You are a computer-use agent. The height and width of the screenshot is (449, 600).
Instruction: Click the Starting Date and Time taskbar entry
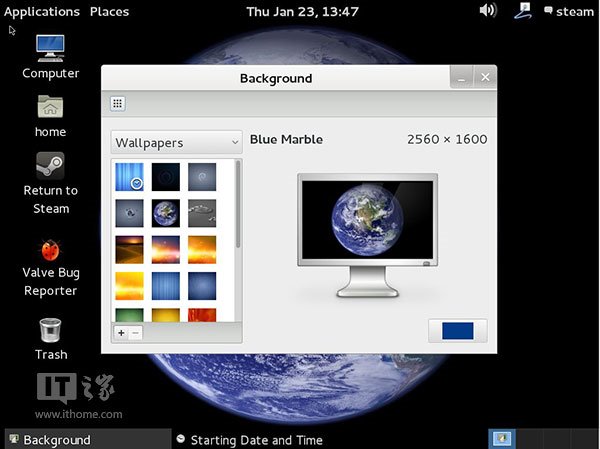point(249,440)
